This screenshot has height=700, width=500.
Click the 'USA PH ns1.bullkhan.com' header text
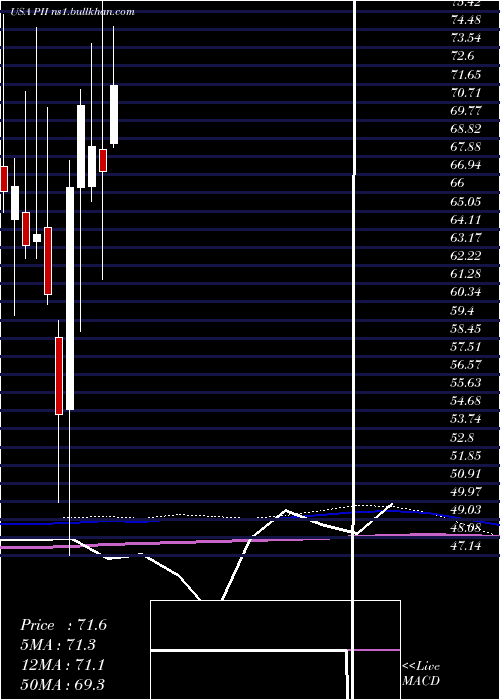tap(72, 12)
